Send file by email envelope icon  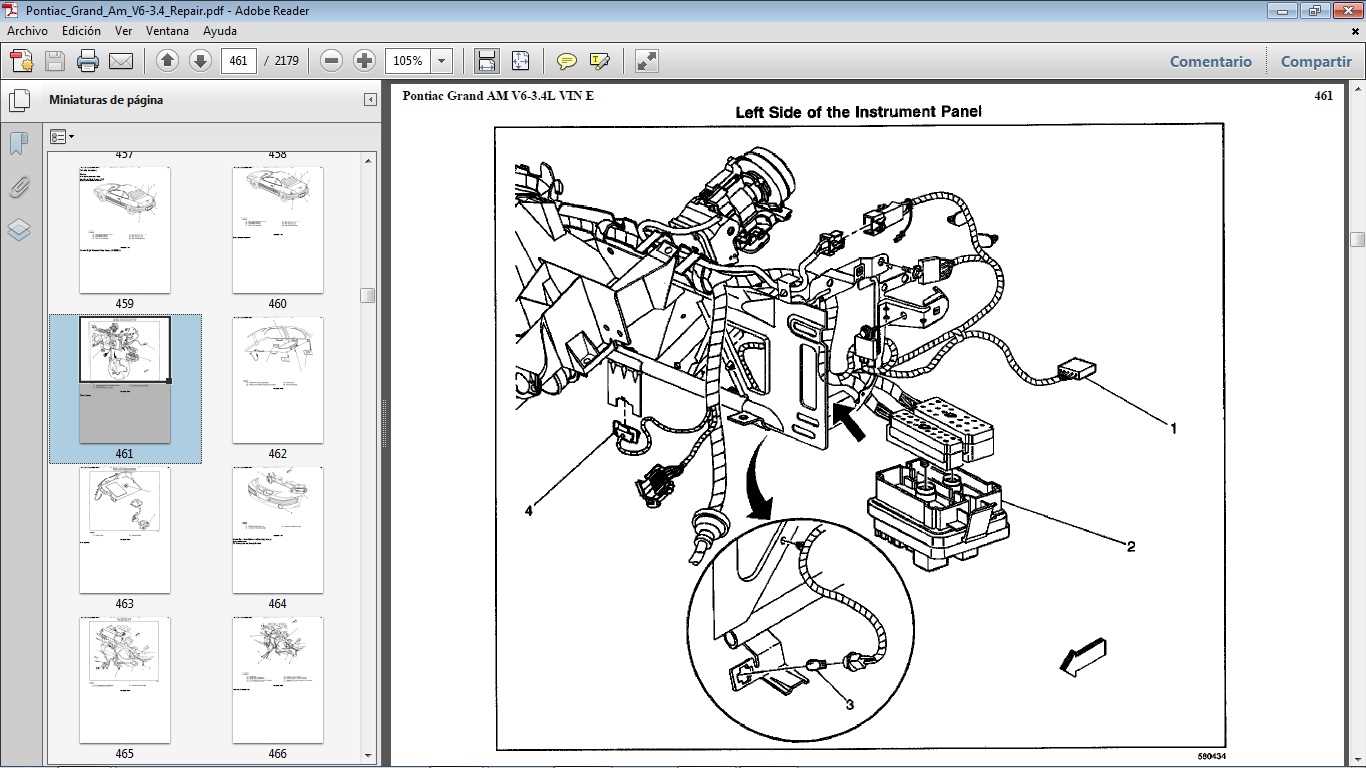tap(121, 61)
